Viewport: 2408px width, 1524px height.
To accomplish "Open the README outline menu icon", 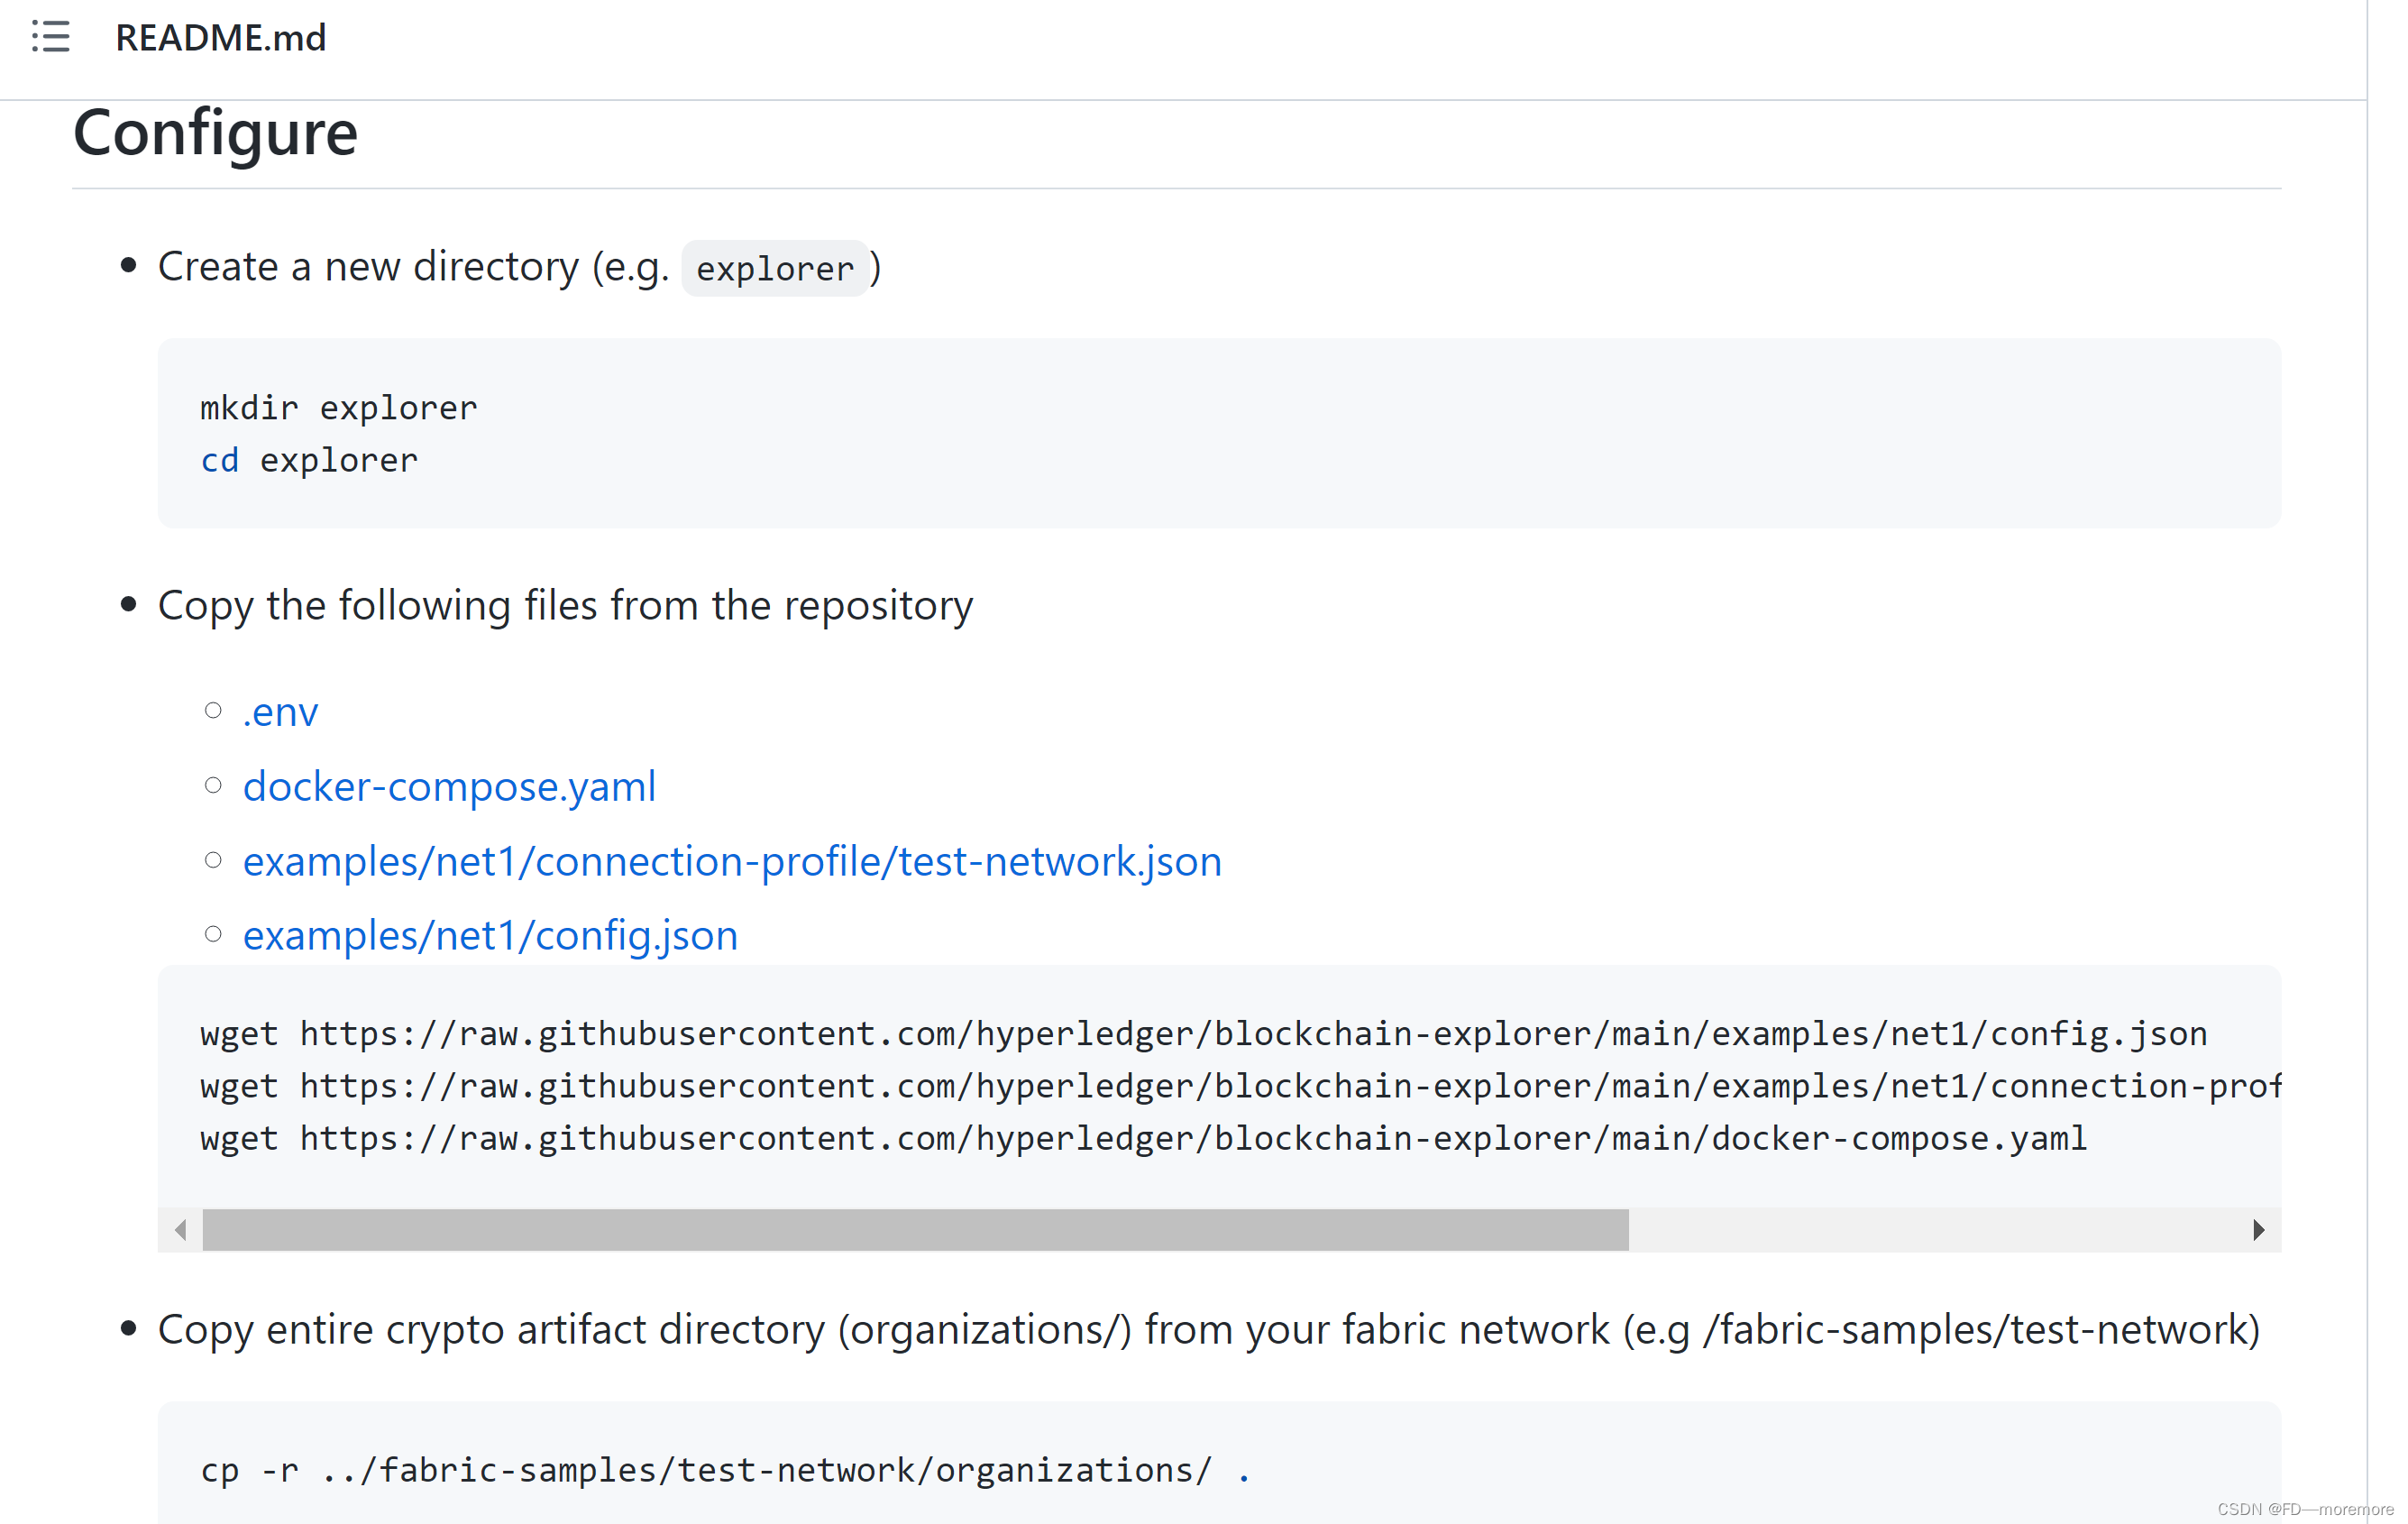I will click(50, 37).
